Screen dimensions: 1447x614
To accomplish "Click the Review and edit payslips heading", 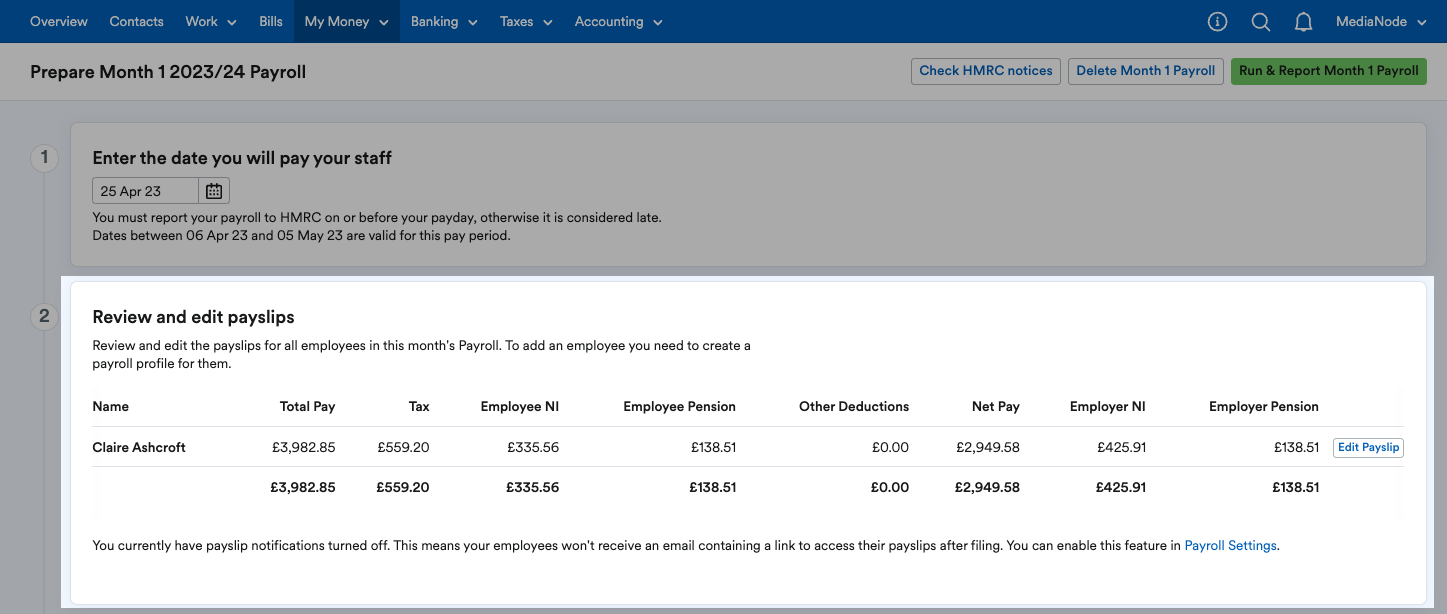I will [x=193, y=317].
